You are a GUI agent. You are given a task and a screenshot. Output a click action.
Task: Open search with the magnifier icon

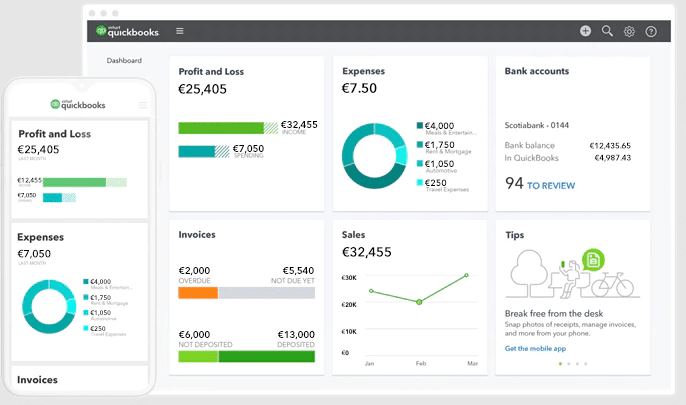point(607,31)
